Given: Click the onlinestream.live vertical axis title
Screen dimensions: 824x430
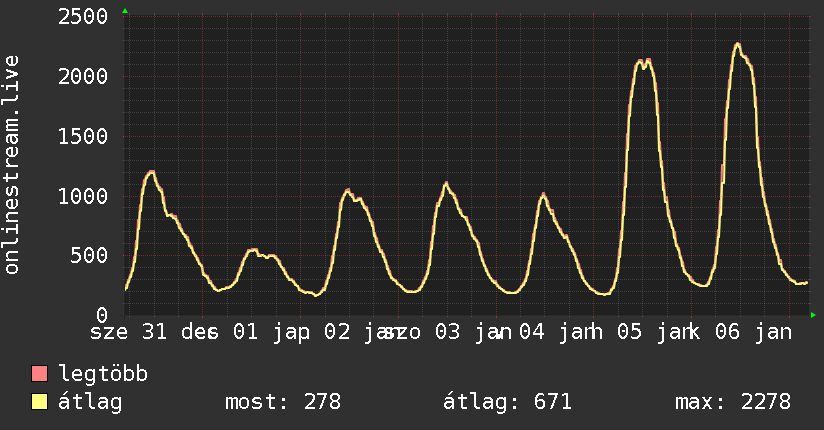Looking at the screenshot, I should (x=12, y=165).
